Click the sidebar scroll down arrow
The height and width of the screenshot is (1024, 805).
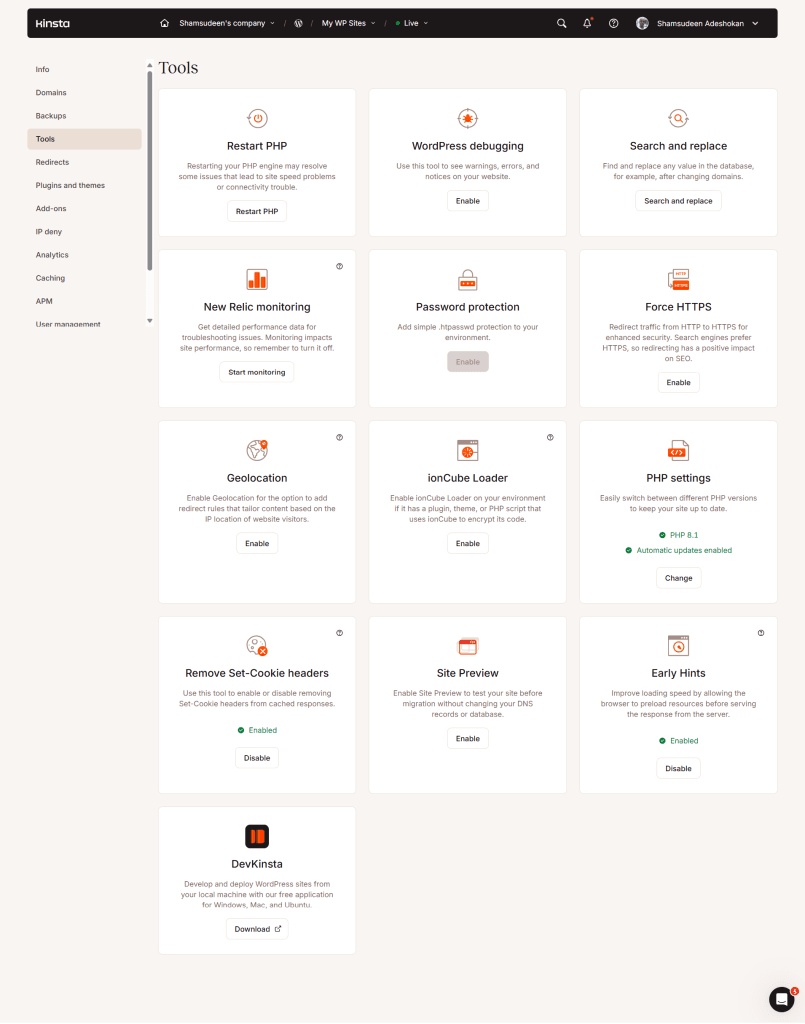point(150,321)
